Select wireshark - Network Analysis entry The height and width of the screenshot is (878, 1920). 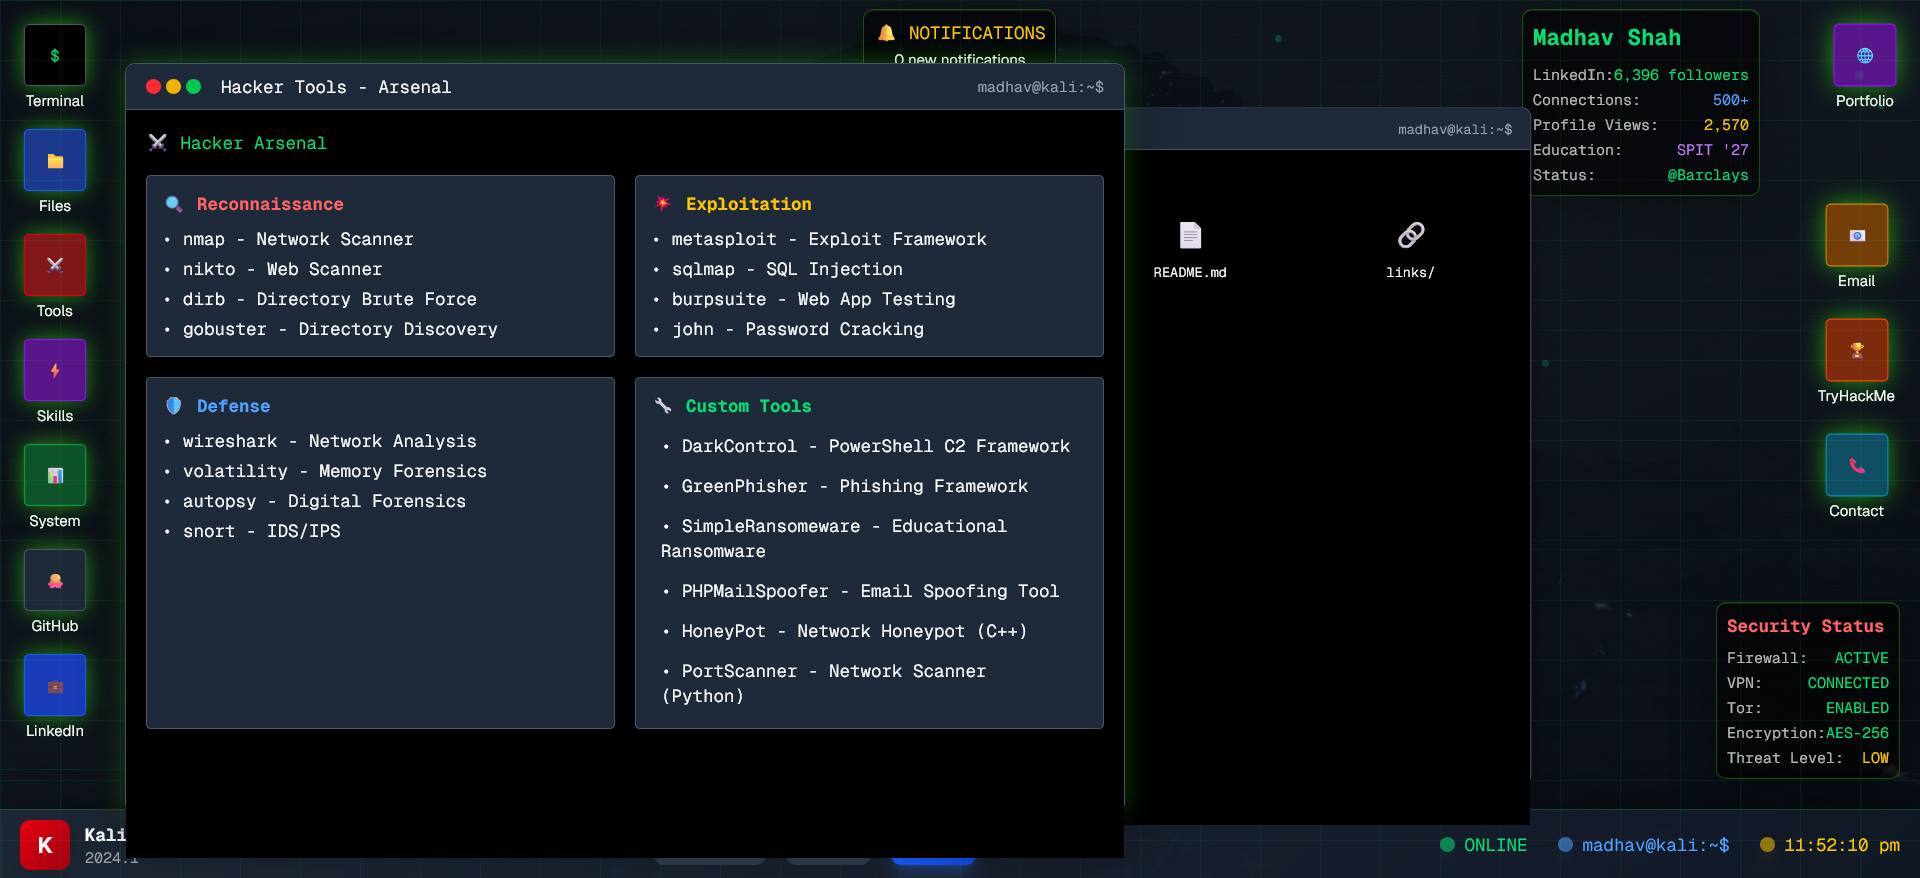tap(329, 441)
